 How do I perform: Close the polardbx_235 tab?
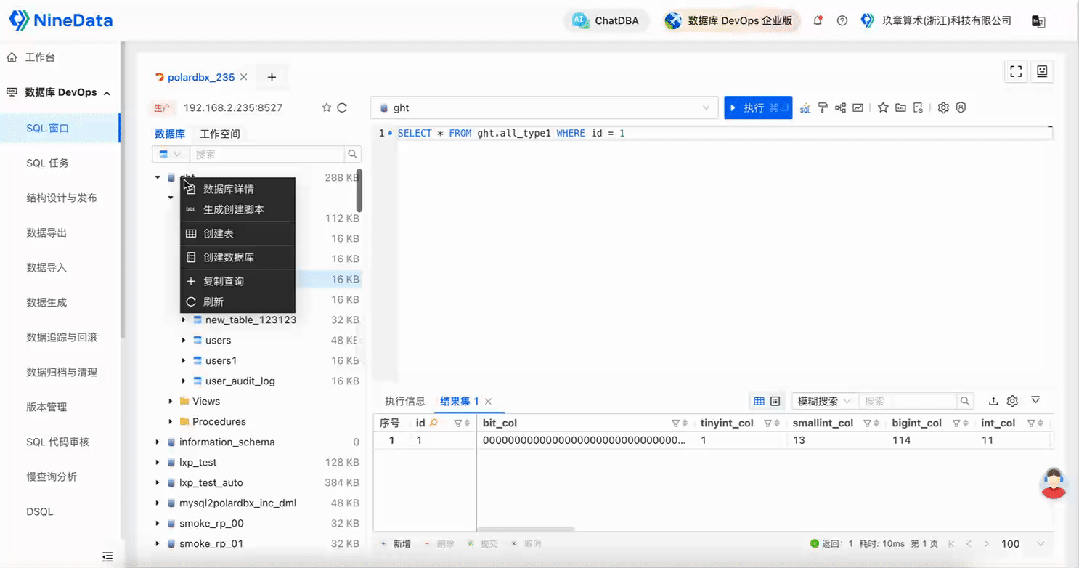pyautogui.click(x=244, y=77)
